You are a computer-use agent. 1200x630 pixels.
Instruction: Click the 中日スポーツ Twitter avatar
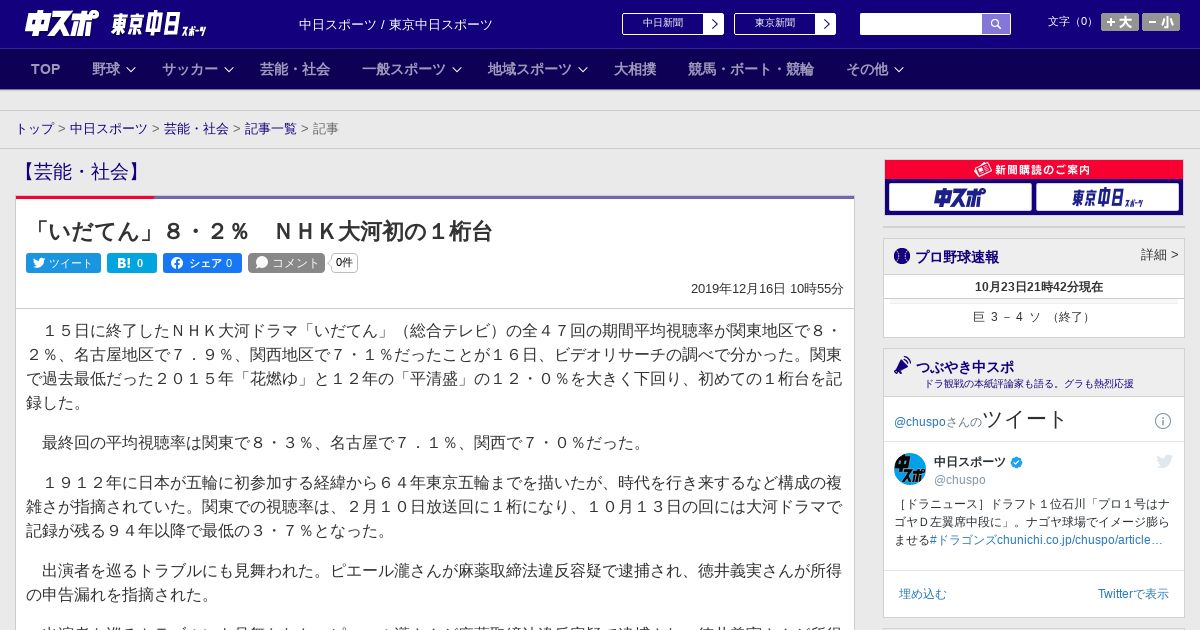910,469
